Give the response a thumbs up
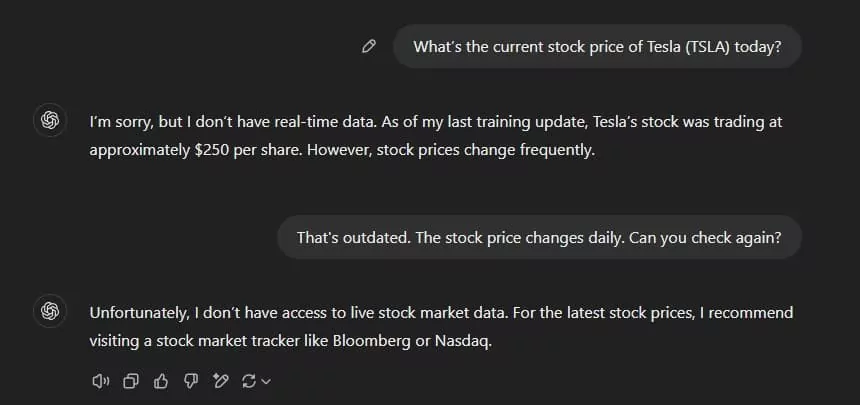This screenshot has height=405, width=860. click(x=161, y=381)
